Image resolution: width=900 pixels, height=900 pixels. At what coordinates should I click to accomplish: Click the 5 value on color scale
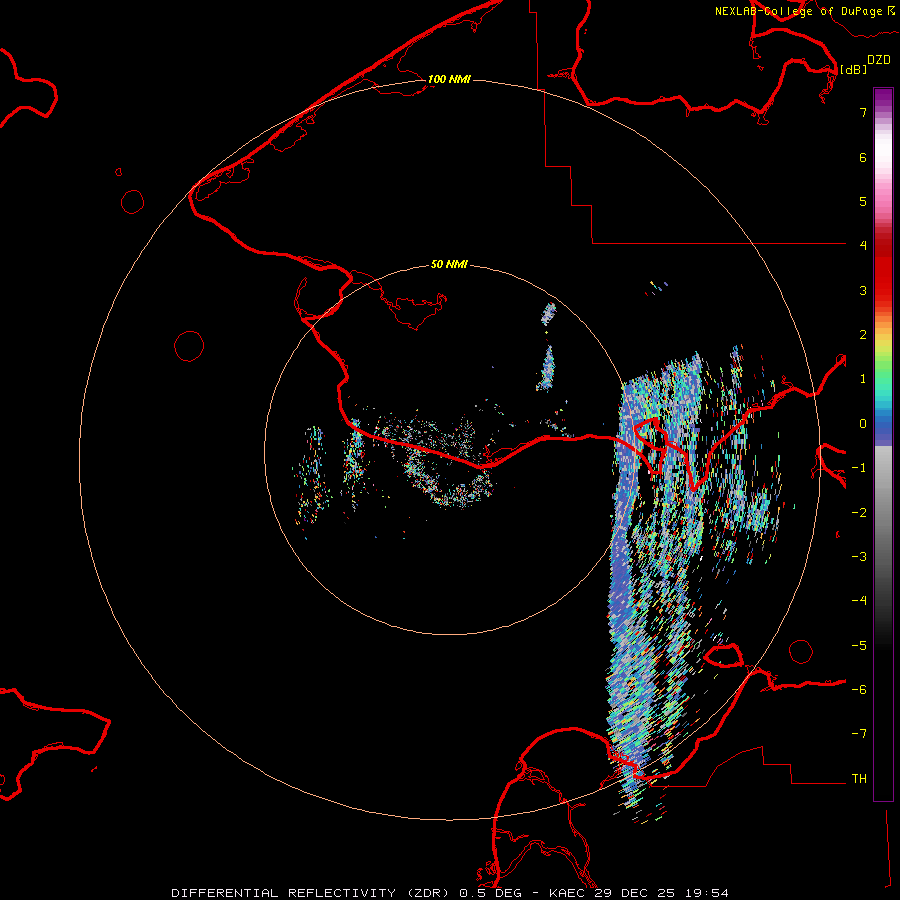(x=863, y=201)
